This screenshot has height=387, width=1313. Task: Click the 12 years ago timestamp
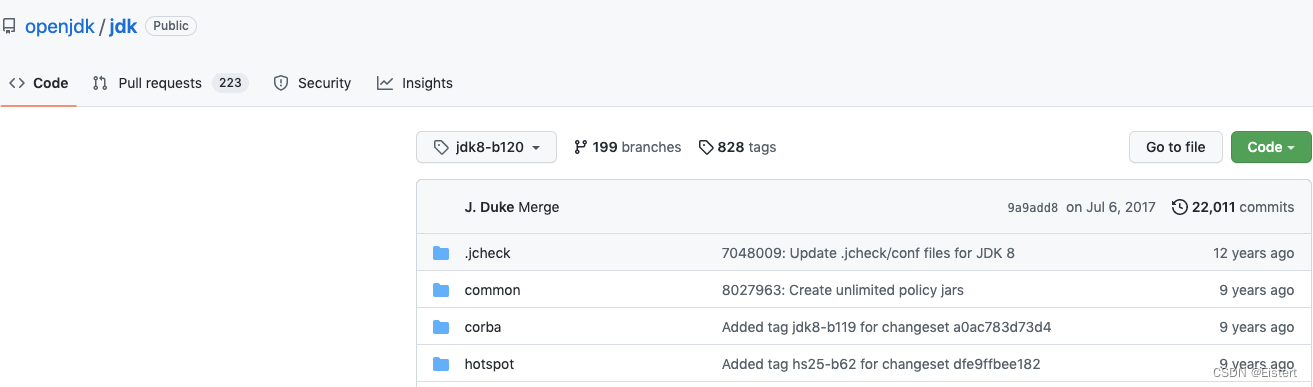[x=1254, y=253]
